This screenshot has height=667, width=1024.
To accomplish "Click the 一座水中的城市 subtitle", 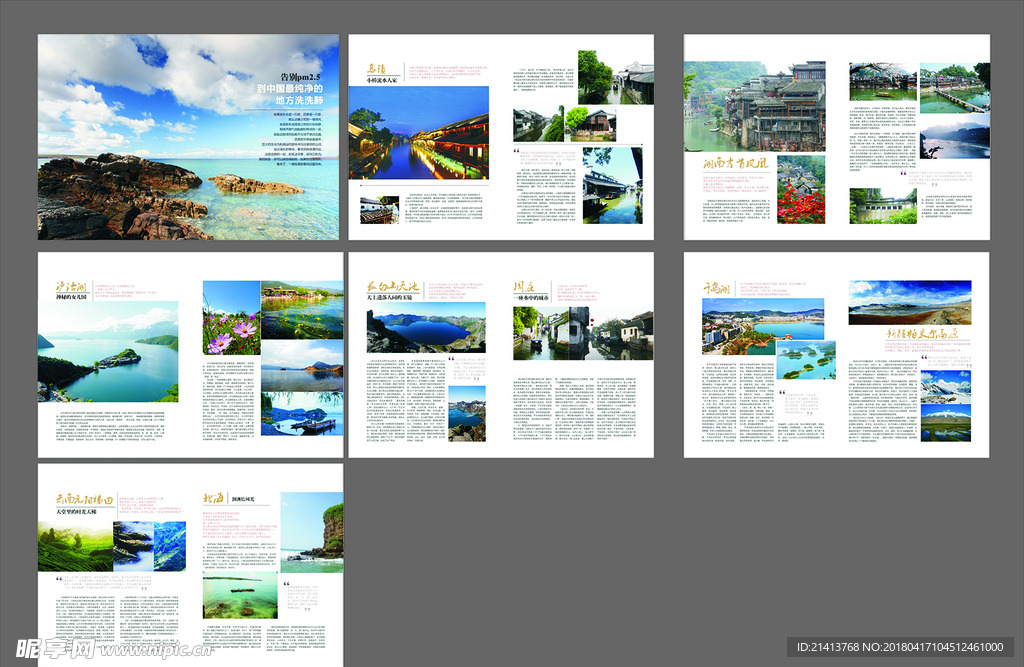I will 534,297.
